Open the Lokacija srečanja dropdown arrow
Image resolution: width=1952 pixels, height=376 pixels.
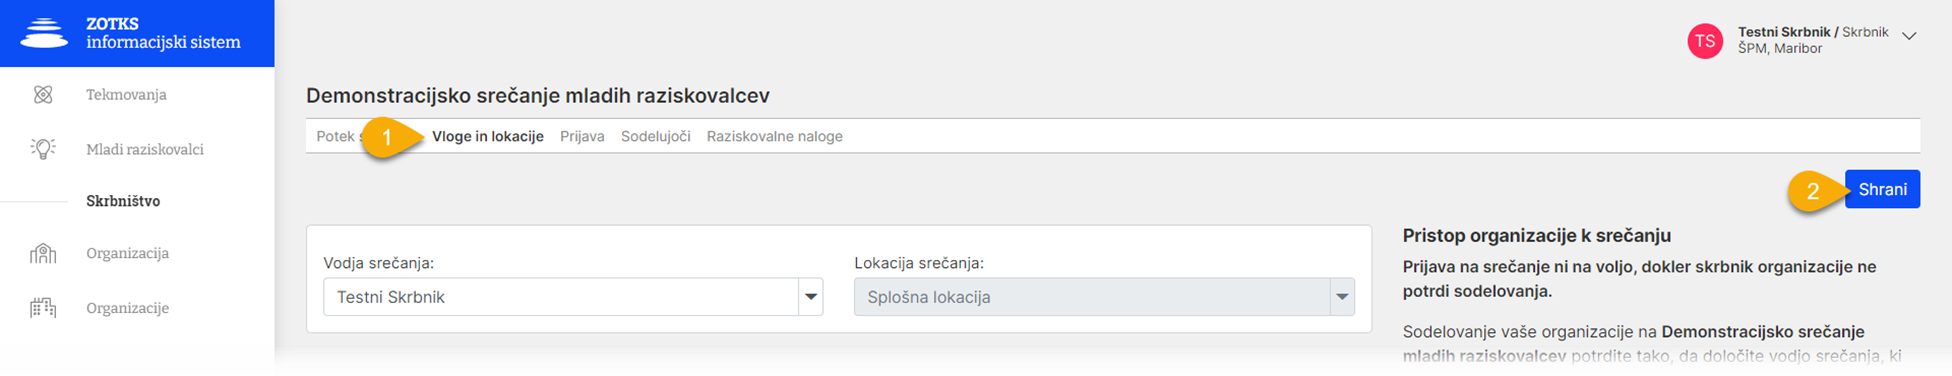[1342, 297]
